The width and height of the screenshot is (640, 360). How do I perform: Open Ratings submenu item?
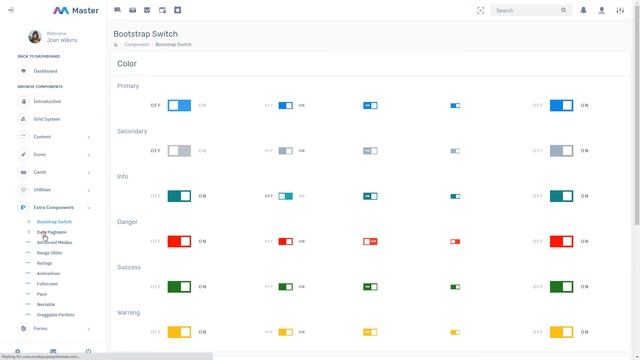click(x=44, y=263)
